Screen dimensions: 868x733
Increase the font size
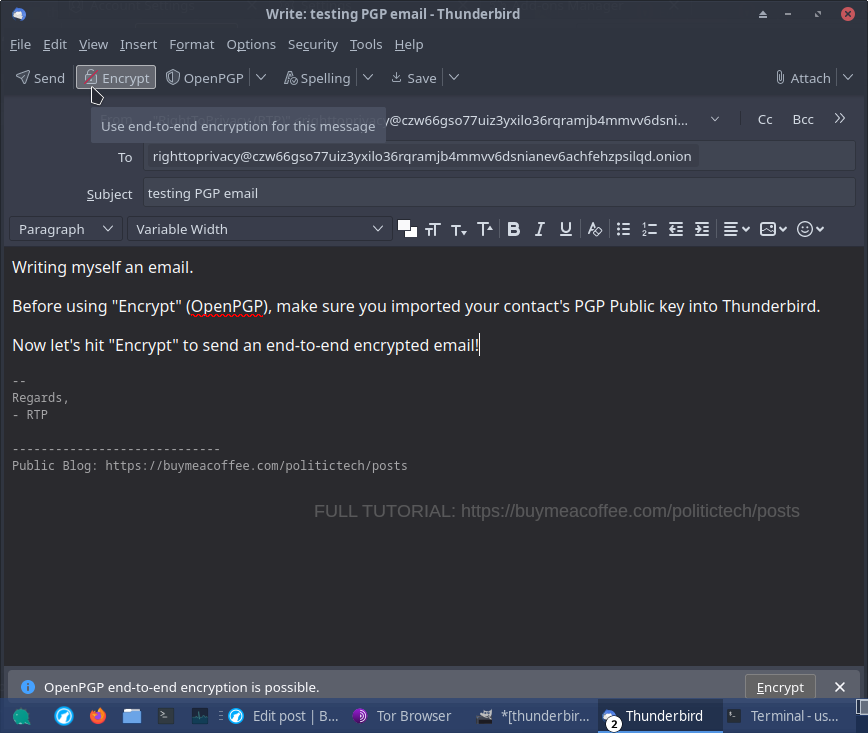pyautogui.click(x=485, y=229)
